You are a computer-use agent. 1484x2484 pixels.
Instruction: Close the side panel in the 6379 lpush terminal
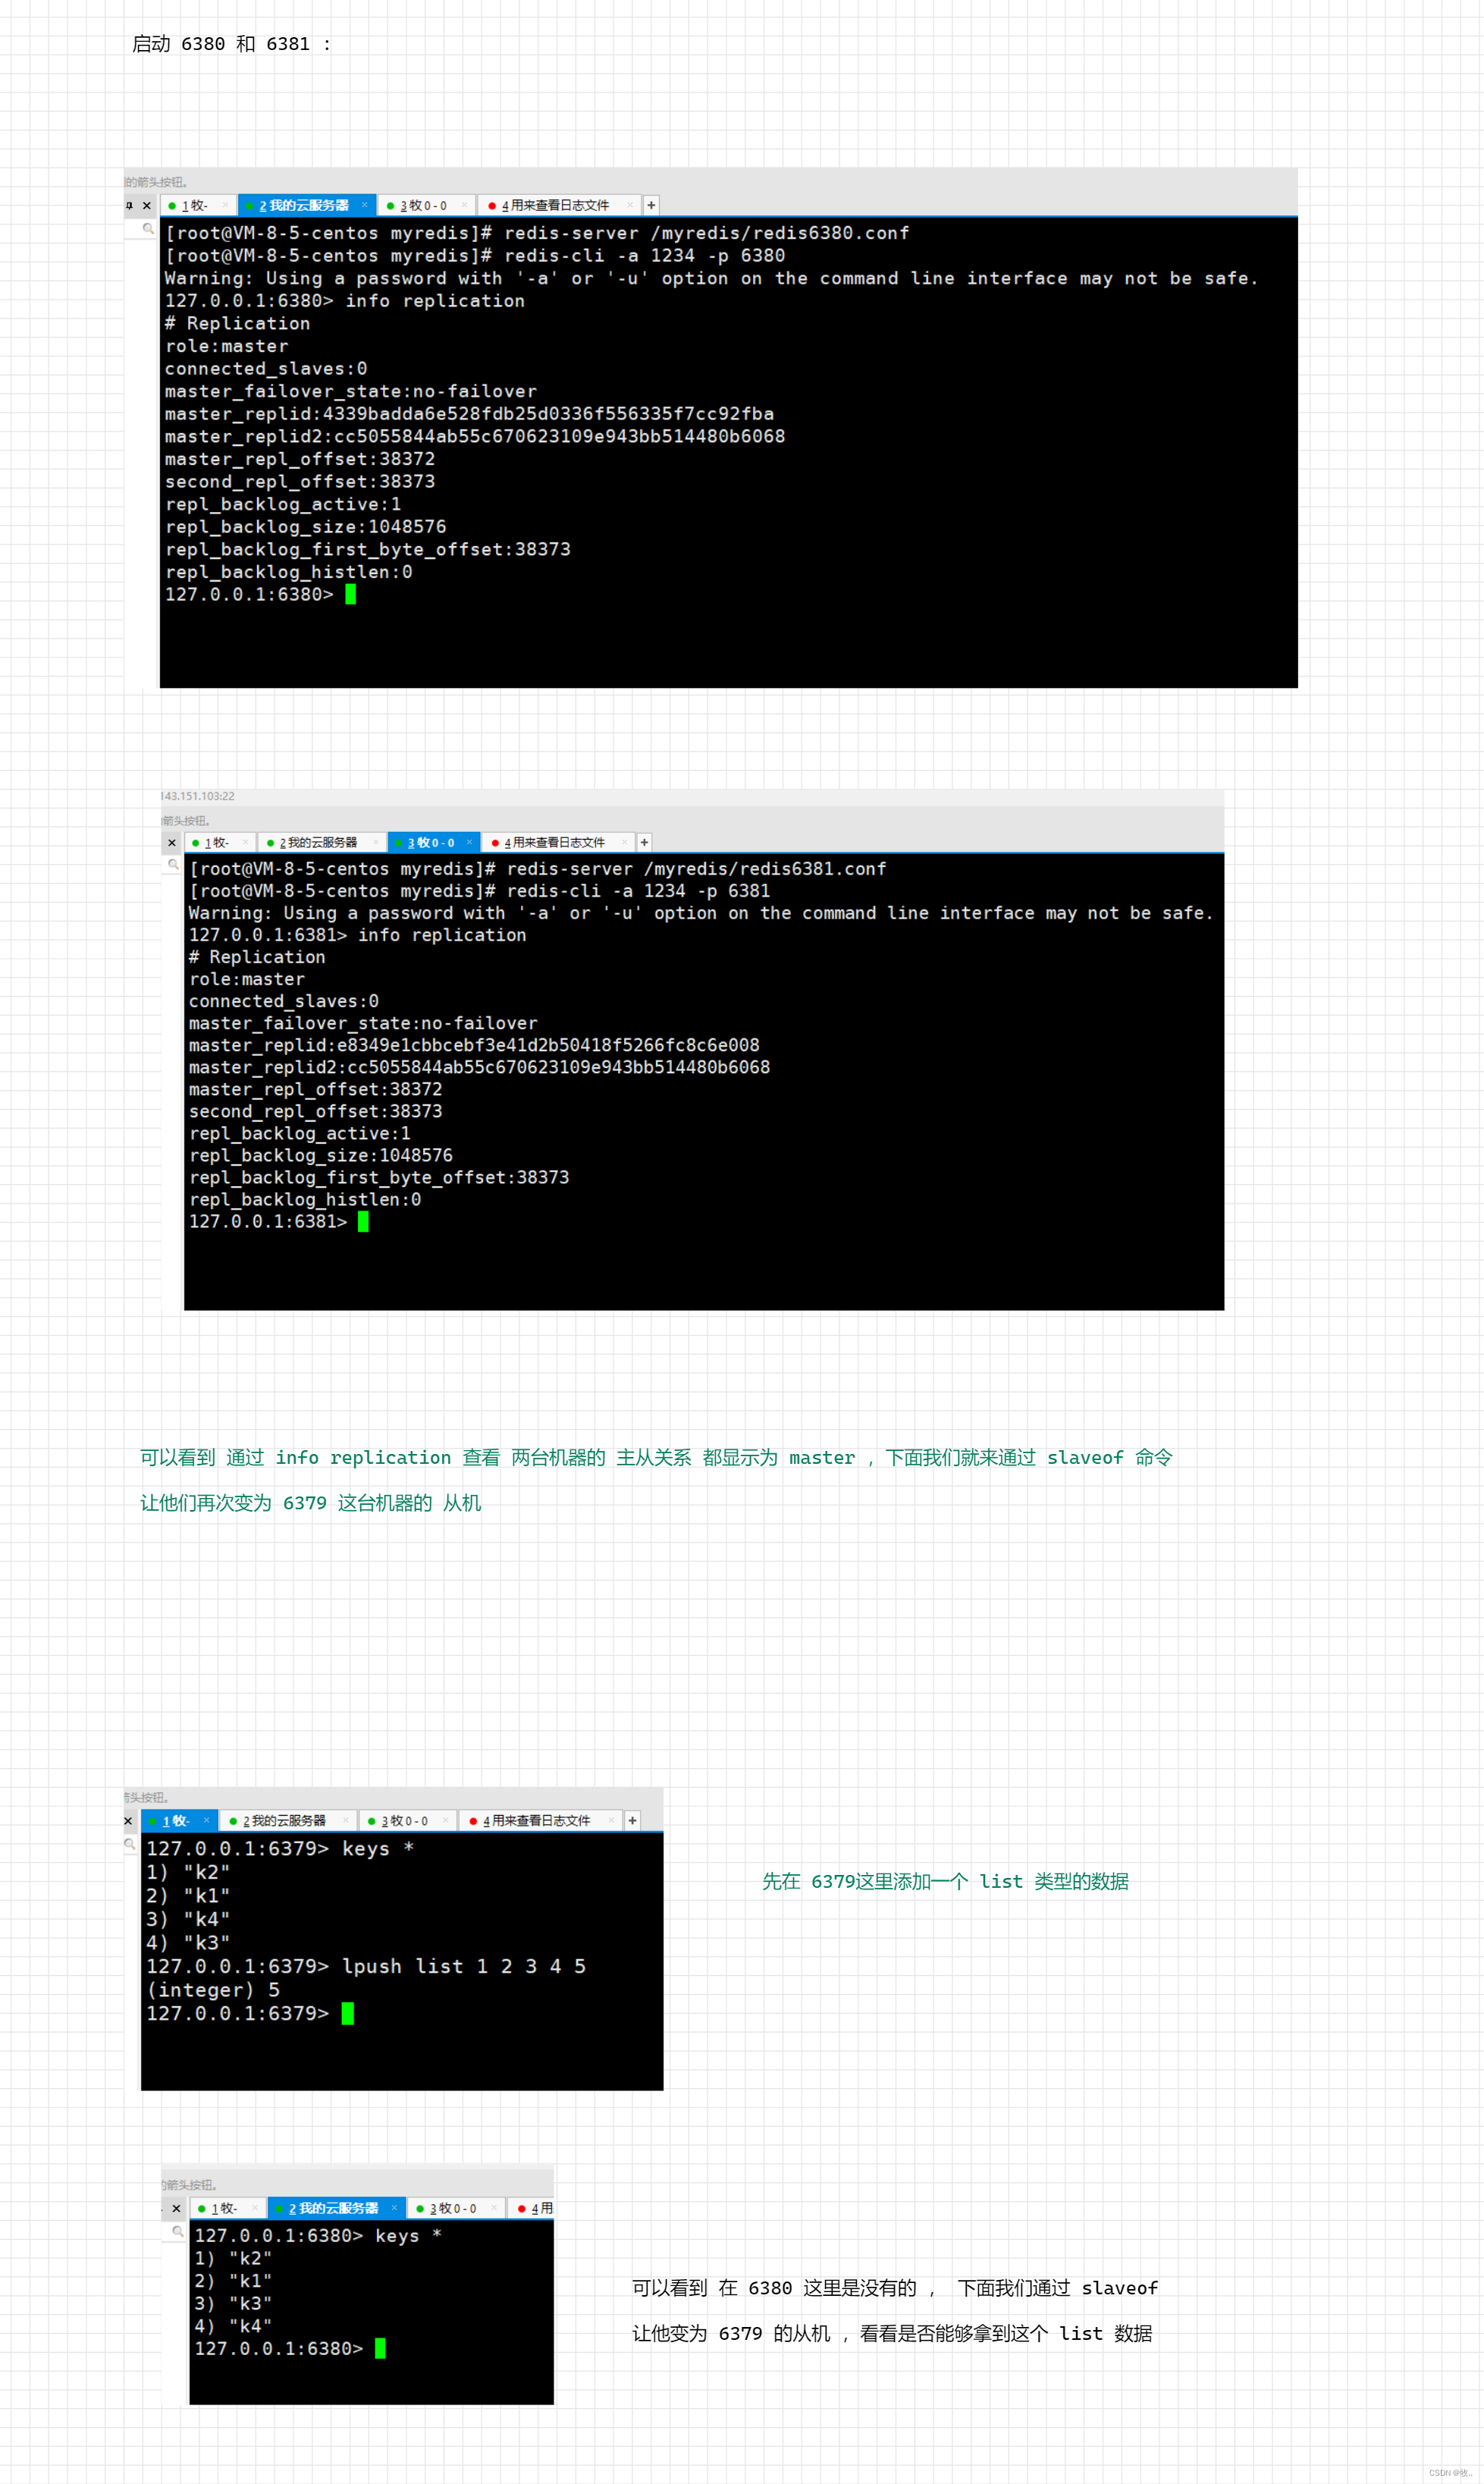(x=128, y=1821)
